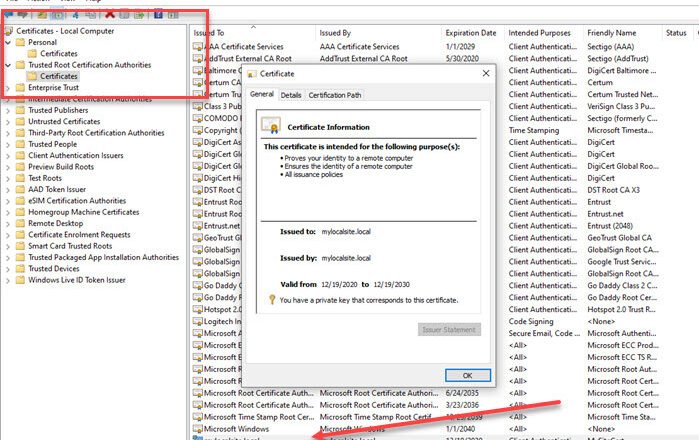Click the AAA Certificate Services certificate icon
The width and height of the screenshot is (699, 440).
click(x=197, y=46)
